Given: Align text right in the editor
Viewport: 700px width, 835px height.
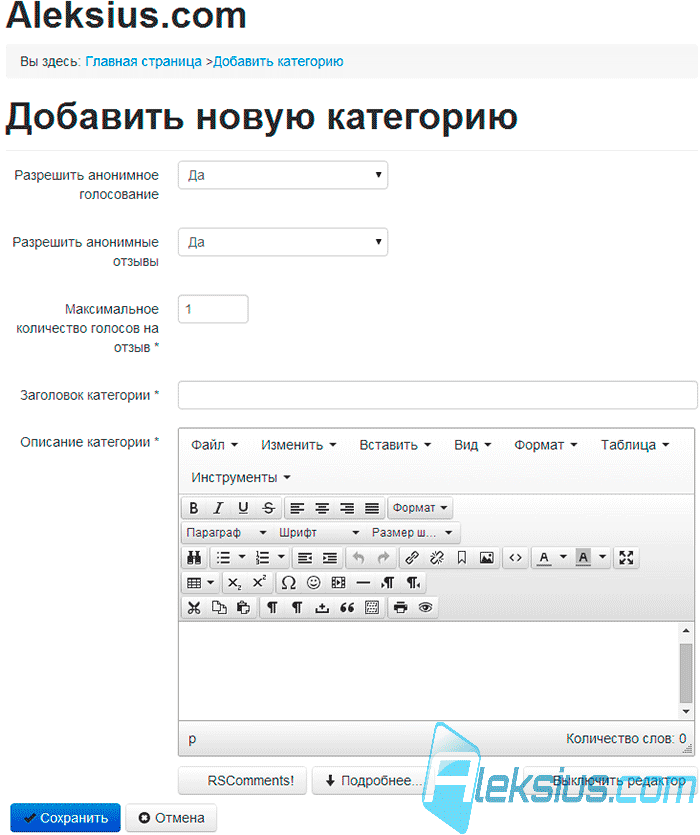Looking at the screenshot, I should [x=347, y=508].
